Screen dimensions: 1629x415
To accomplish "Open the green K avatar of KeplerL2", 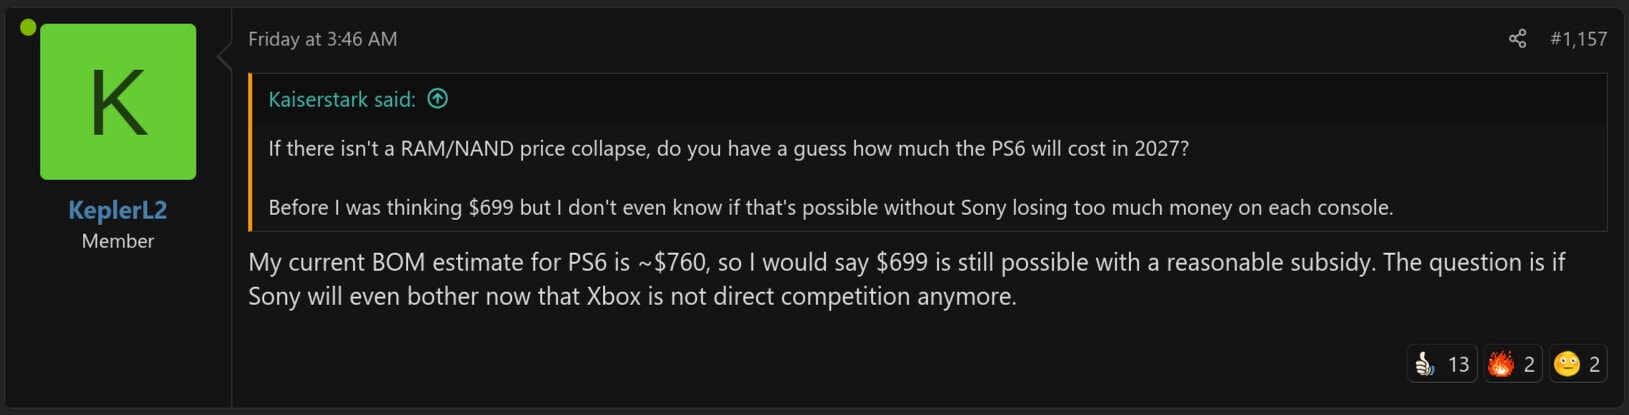I will pyautogui.click(x=118, y=102).
